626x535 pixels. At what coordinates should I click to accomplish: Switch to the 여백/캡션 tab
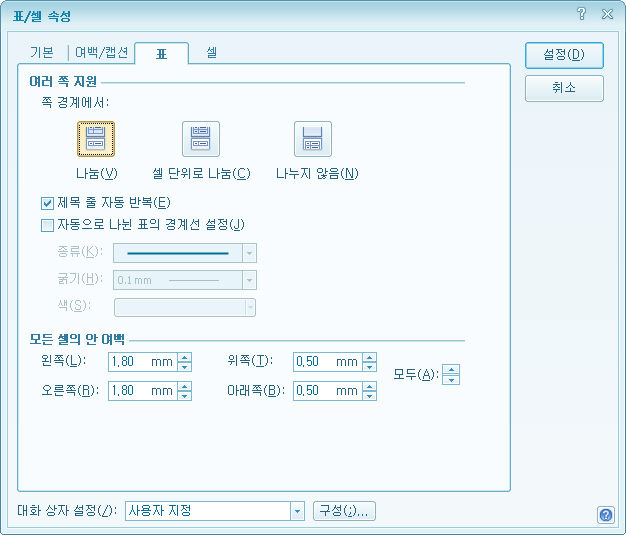pyautogui.click(x=101, y=52)
